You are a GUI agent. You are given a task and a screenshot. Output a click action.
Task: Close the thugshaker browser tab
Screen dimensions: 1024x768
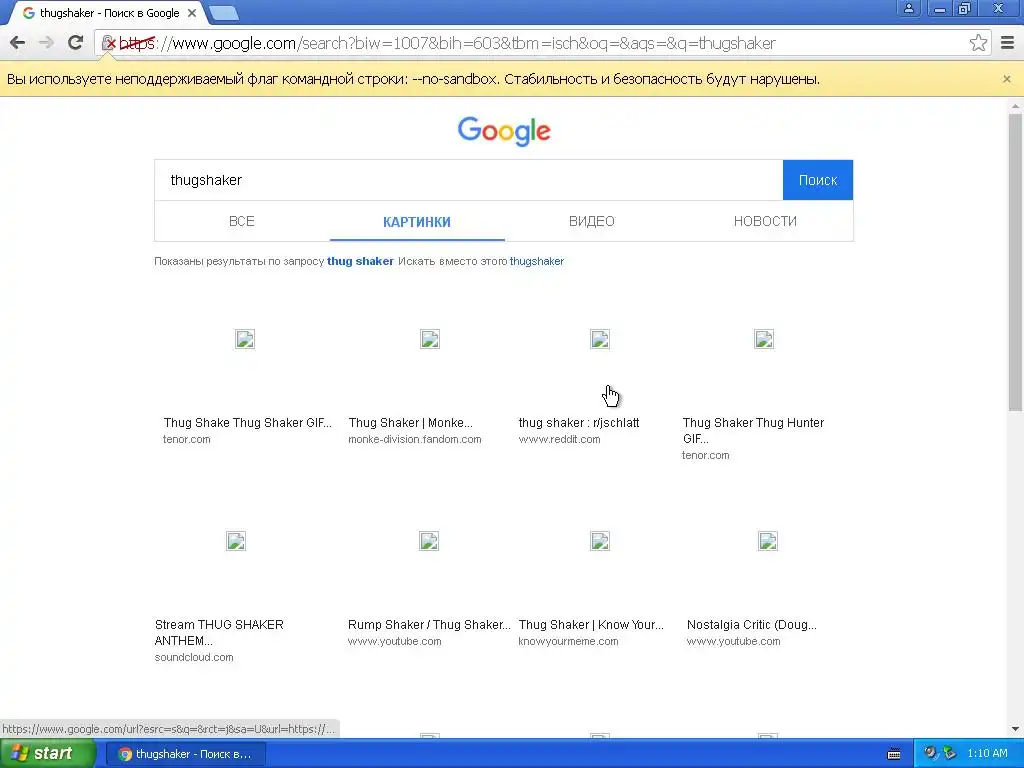192,13
